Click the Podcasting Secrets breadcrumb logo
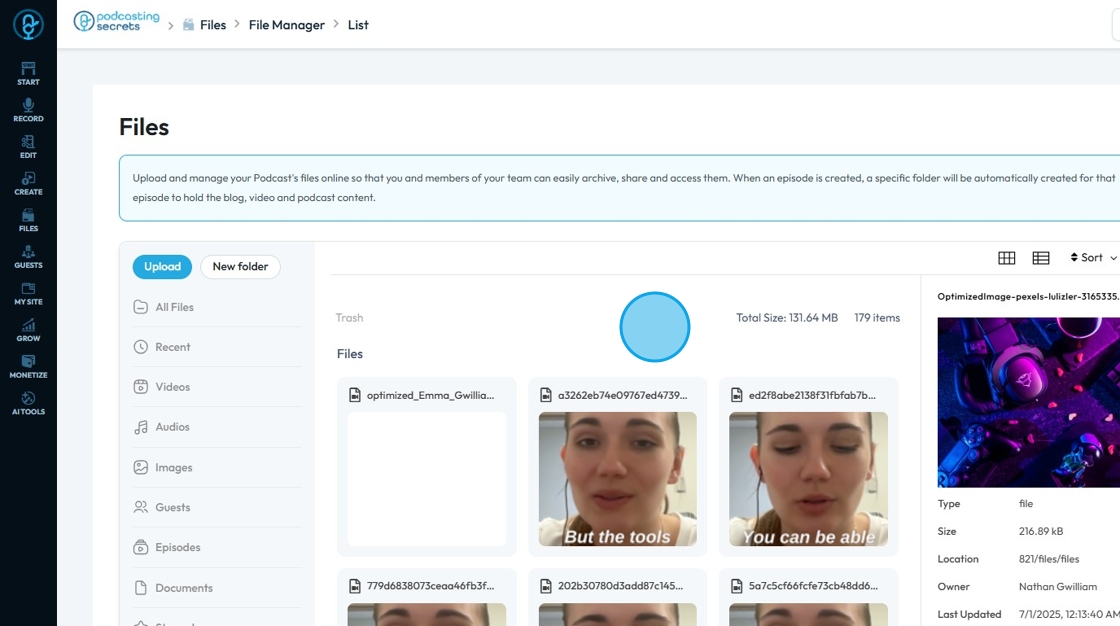This screenshot has height=626, width=1120. [116, 21]
